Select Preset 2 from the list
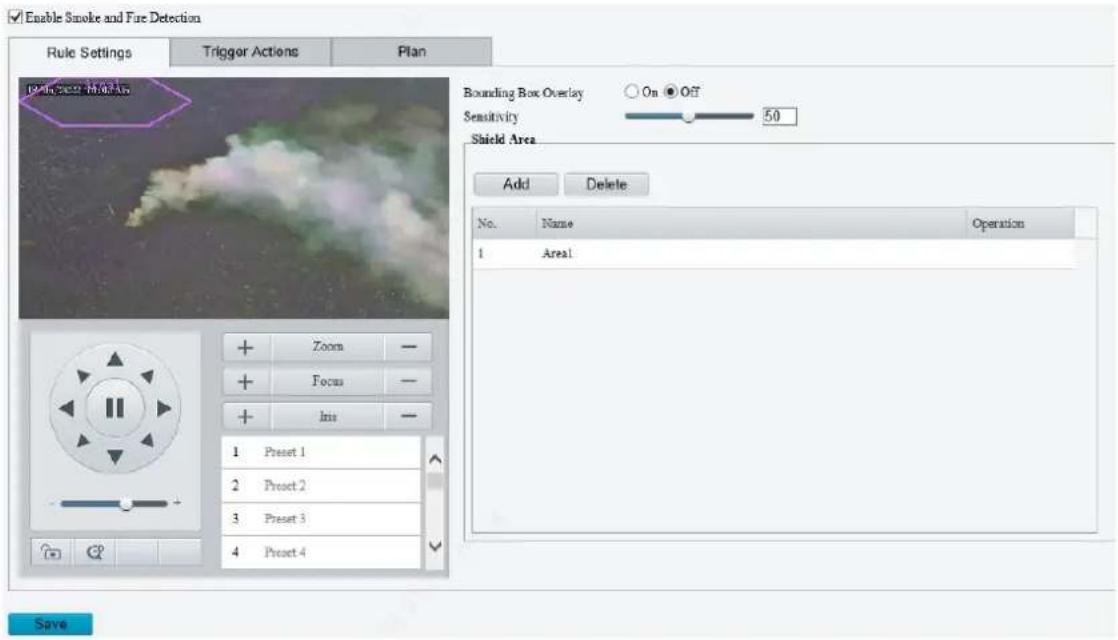The width and height of the screenshot is (1118, 640). pyautogui.click(x=321, y=485)
